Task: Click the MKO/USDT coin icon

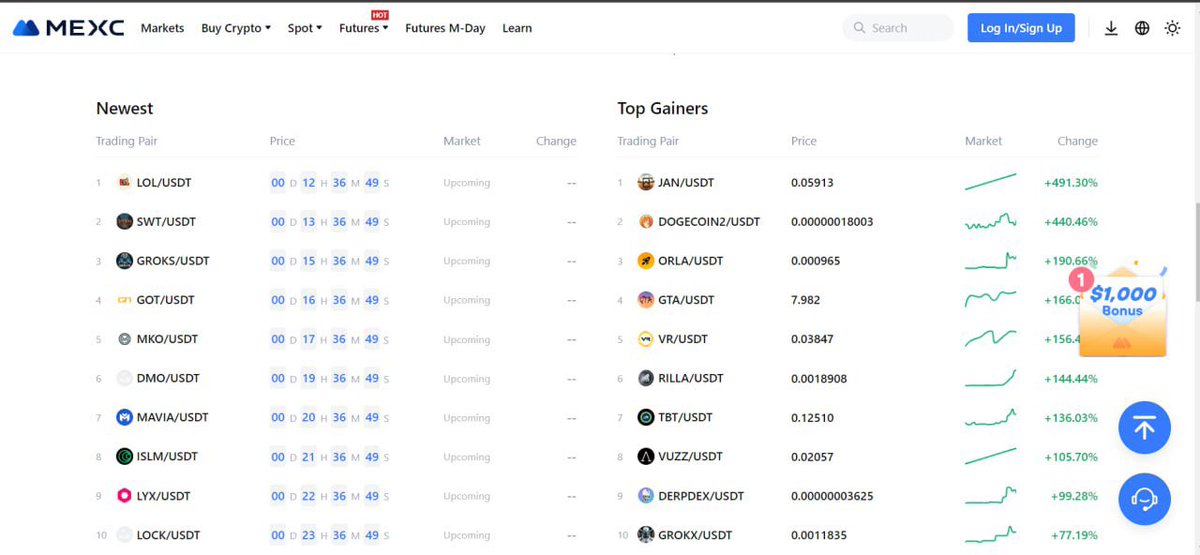Action: point(124,339)
